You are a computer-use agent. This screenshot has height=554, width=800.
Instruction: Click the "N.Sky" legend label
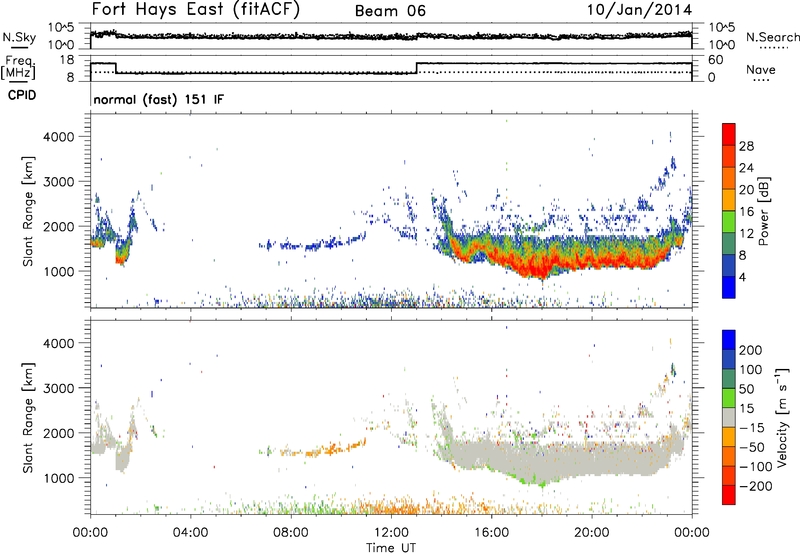19,37
